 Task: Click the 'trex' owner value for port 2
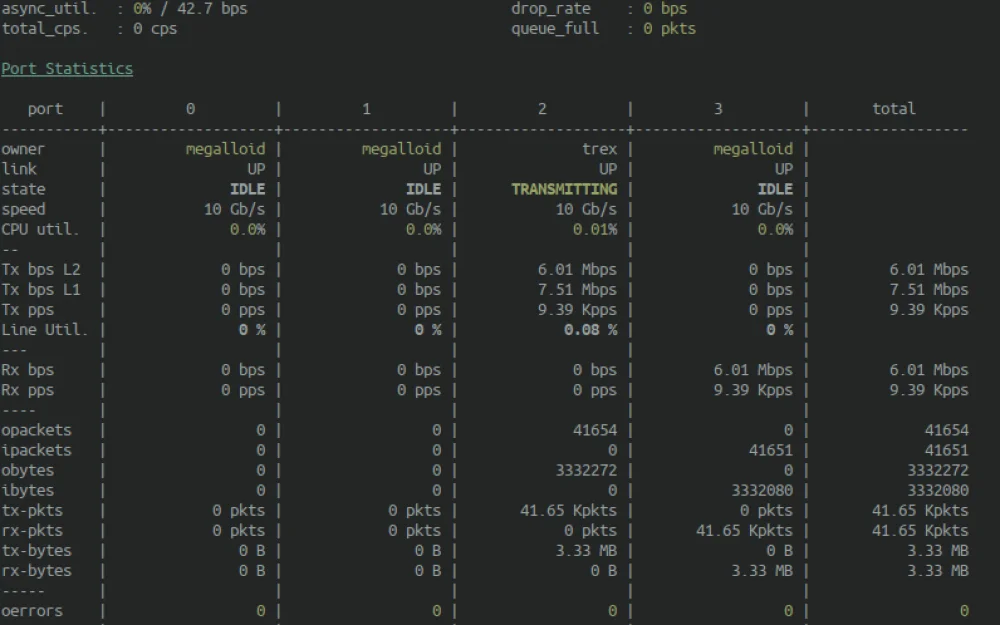click(599, 149)
